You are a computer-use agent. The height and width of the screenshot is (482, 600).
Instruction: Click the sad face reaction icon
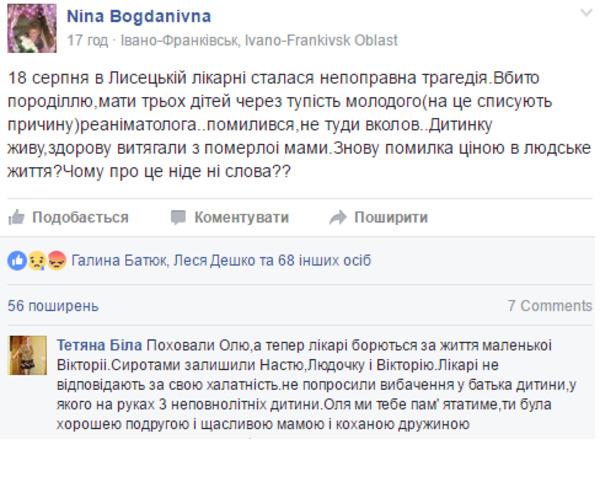[x=36, y=260]
